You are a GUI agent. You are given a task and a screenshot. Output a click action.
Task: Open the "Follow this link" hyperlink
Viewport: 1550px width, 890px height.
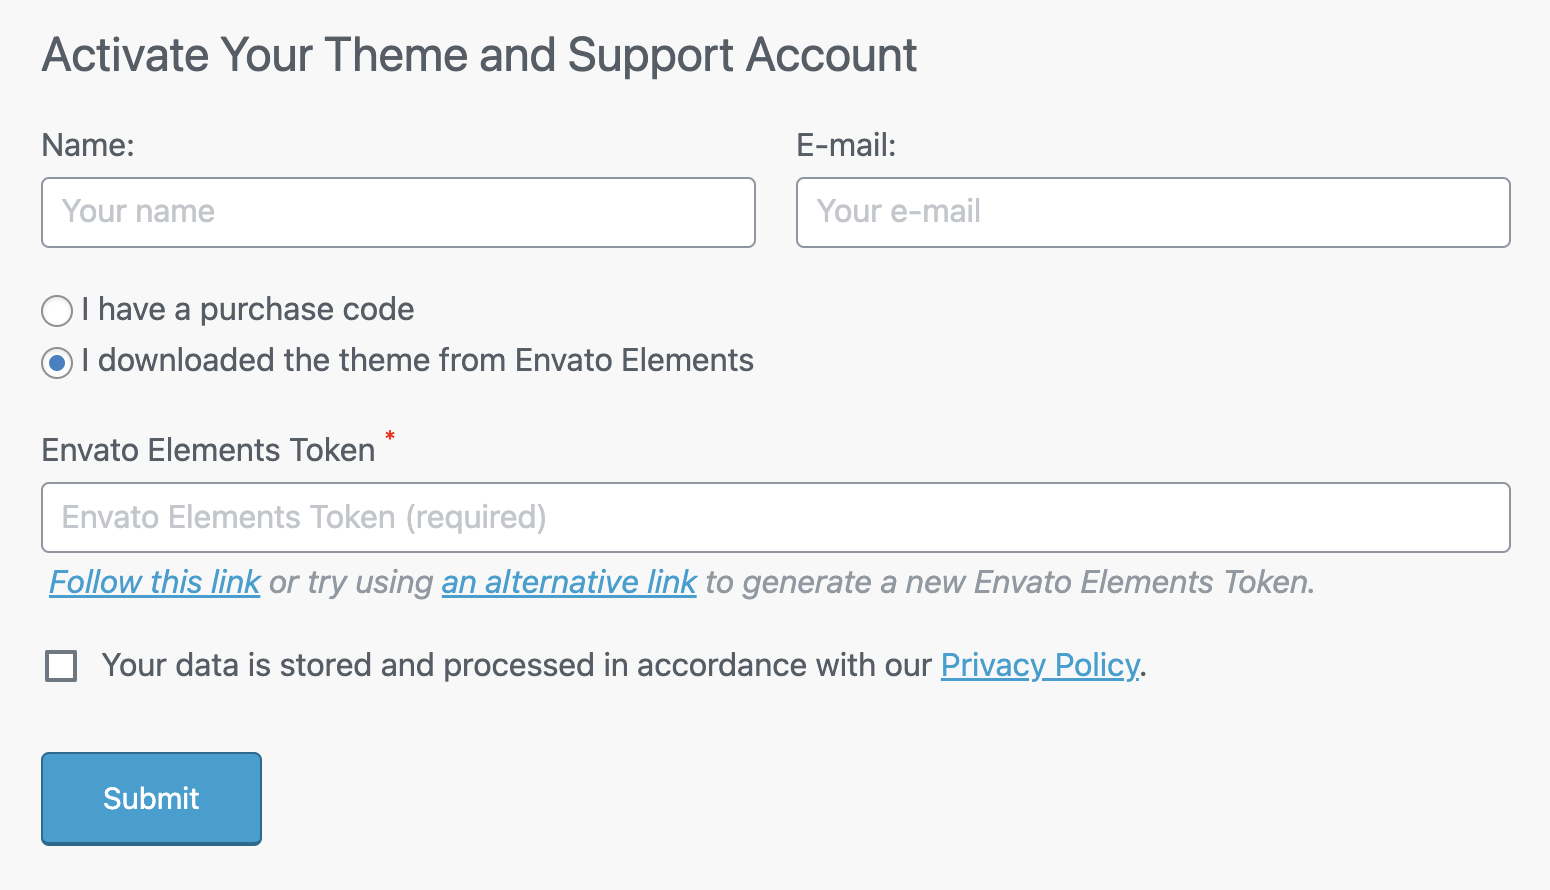point(155,582)
